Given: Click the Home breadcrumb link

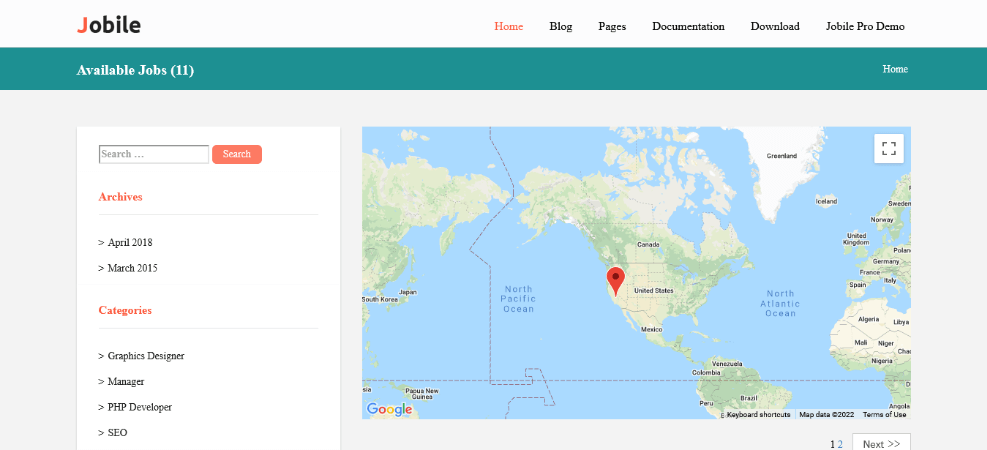Looking at the screenshot, I should coord(895,69).
